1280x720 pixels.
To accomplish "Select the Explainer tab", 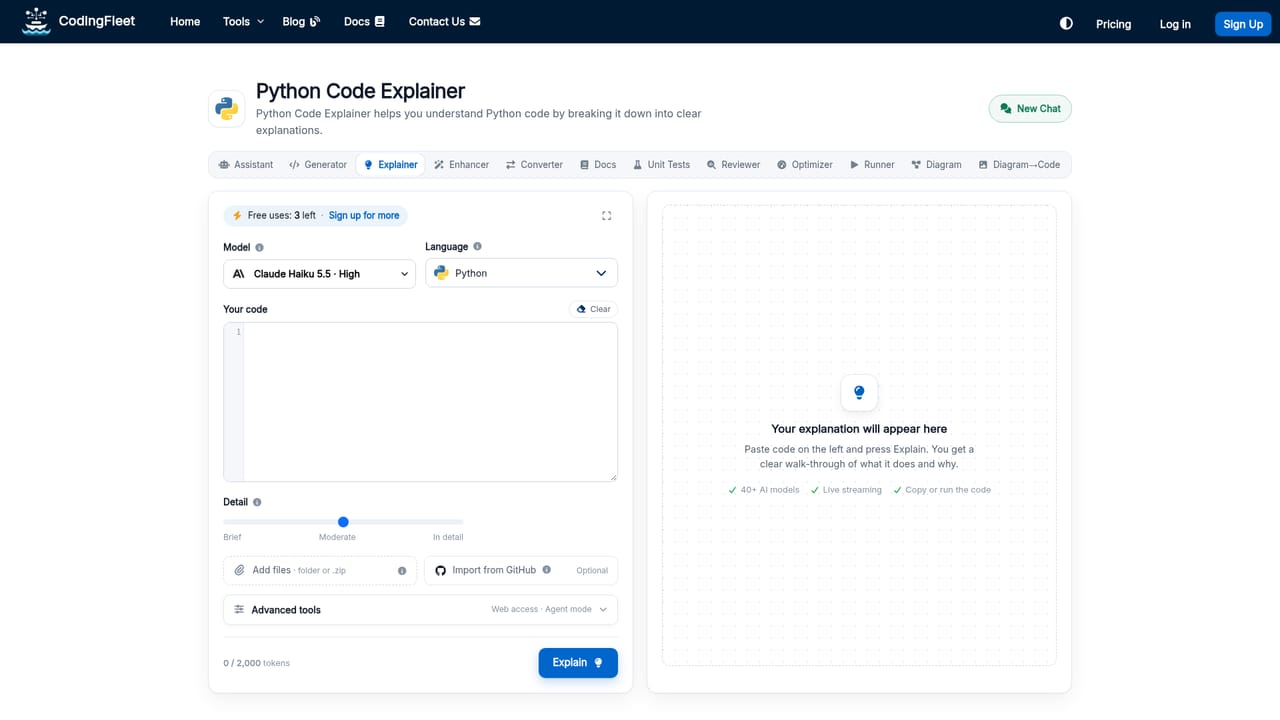I will point(391,165).
